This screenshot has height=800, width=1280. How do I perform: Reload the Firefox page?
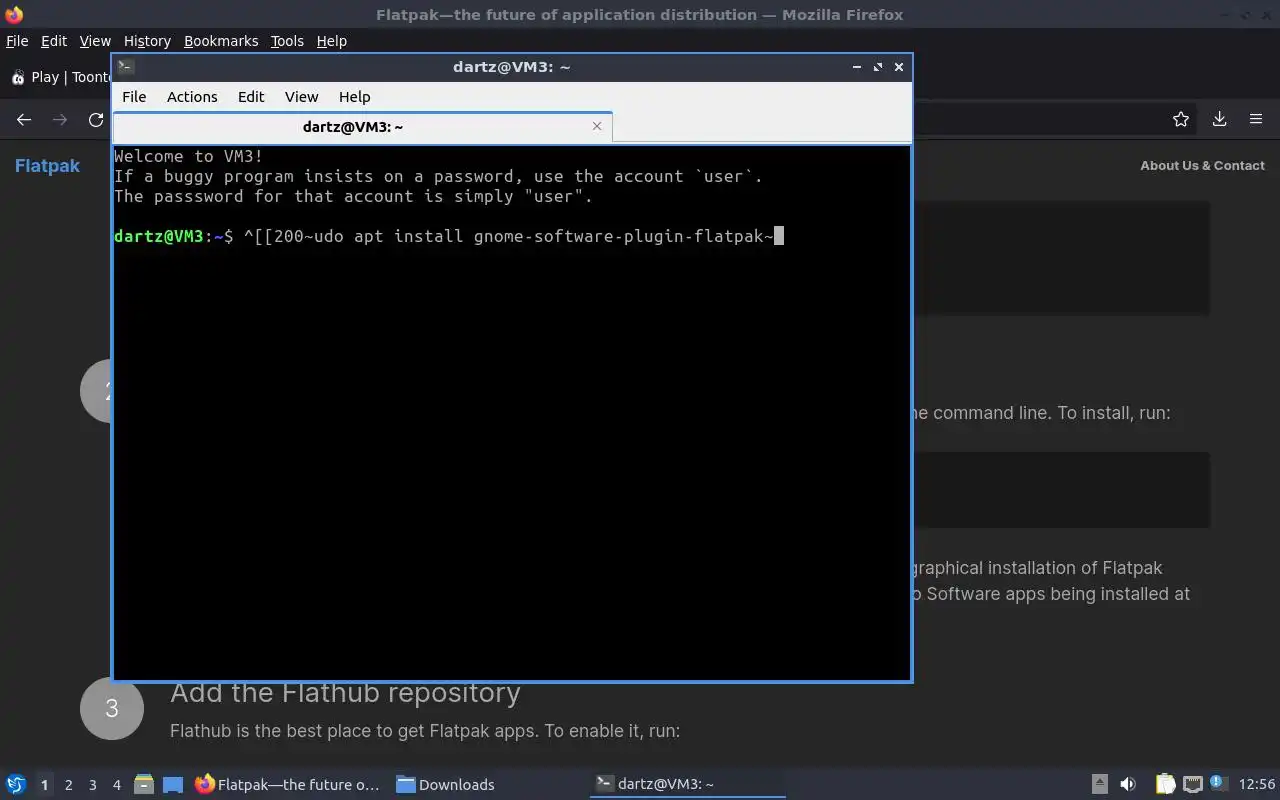96,119
